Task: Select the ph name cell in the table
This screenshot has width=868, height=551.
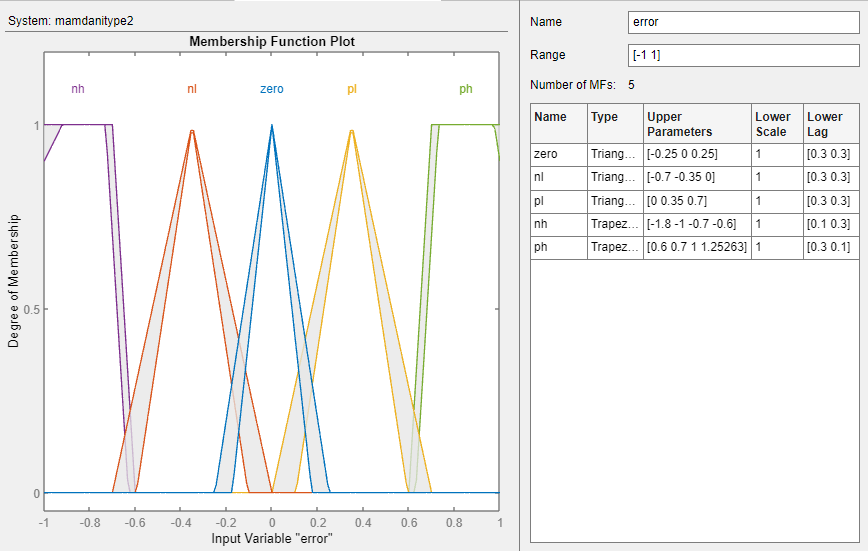Action: [x=558, y=246]
